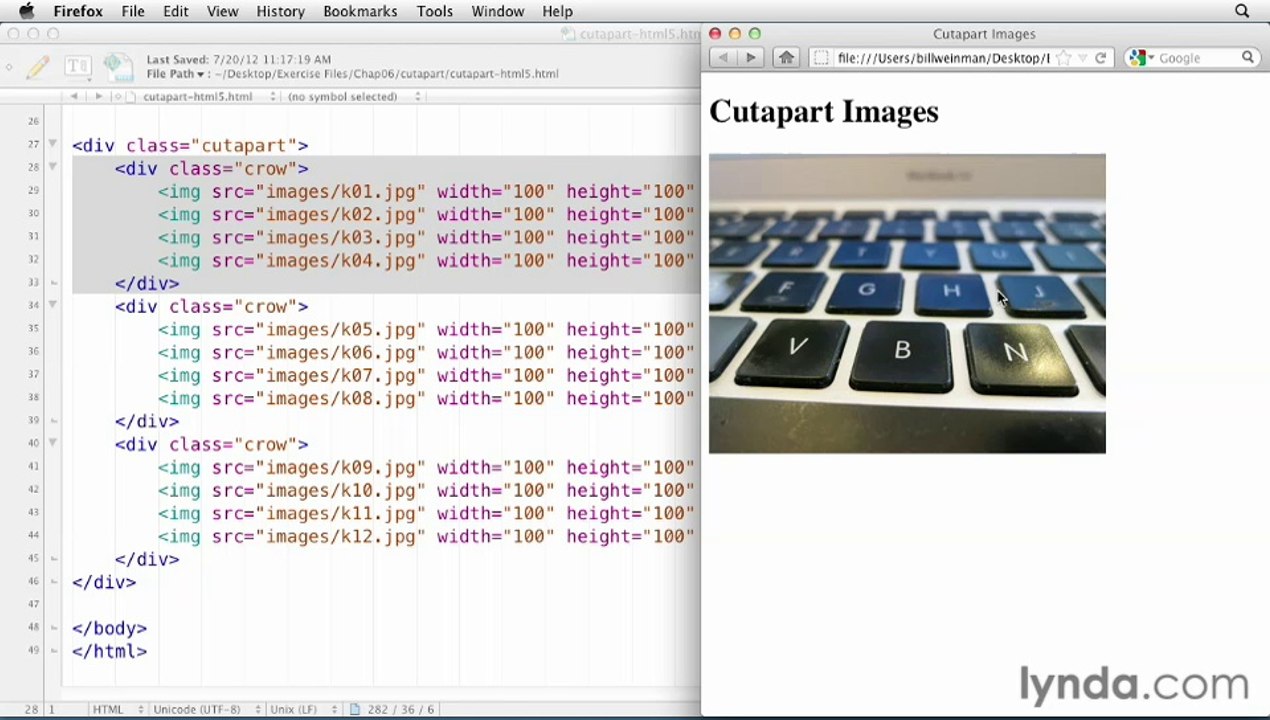The image size is (1270, 720).
Task: Open the Google search engine dropdown
Action: tap(1141, 58)
